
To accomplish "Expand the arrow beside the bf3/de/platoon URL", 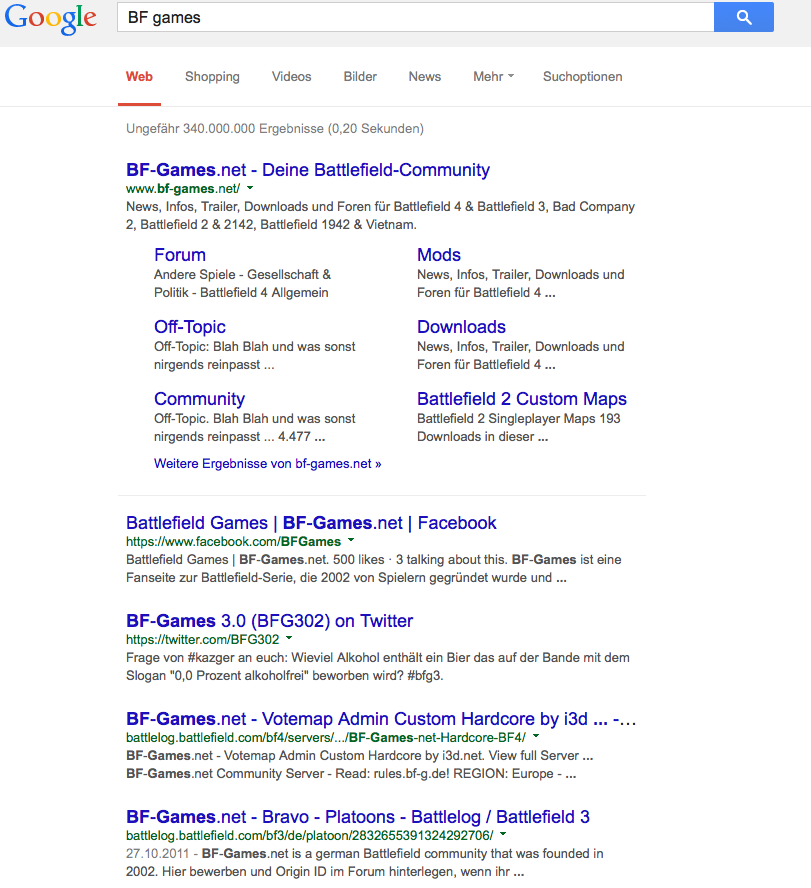I will point(503,834).
